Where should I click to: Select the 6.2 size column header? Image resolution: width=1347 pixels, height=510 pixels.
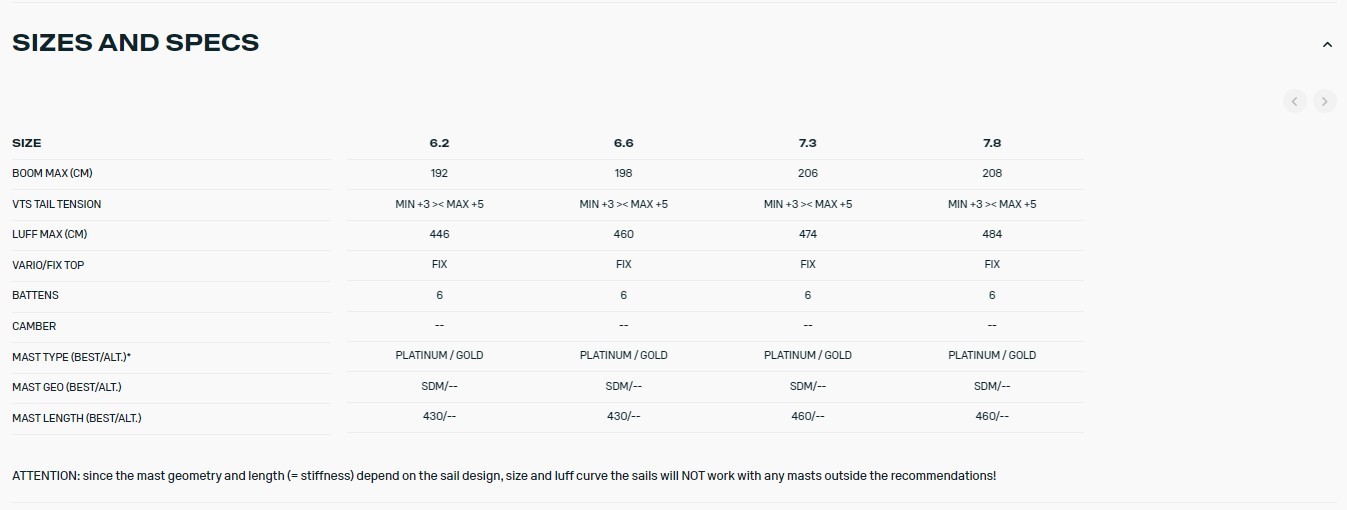[x=439, y=143]
